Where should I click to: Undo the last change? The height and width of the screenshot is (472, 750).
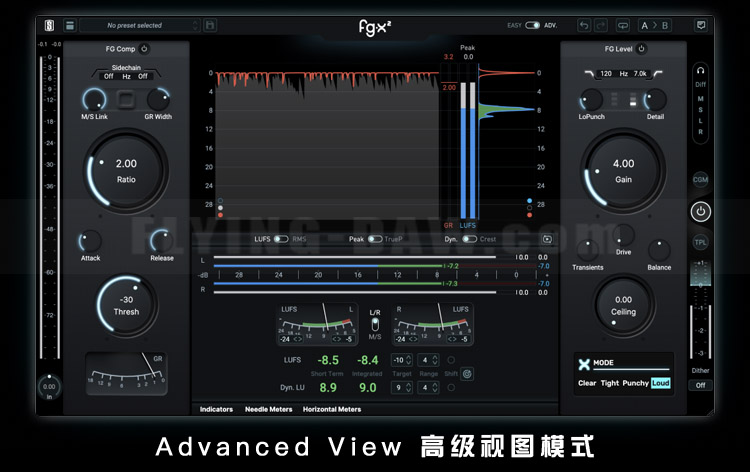tap(584, 25)
